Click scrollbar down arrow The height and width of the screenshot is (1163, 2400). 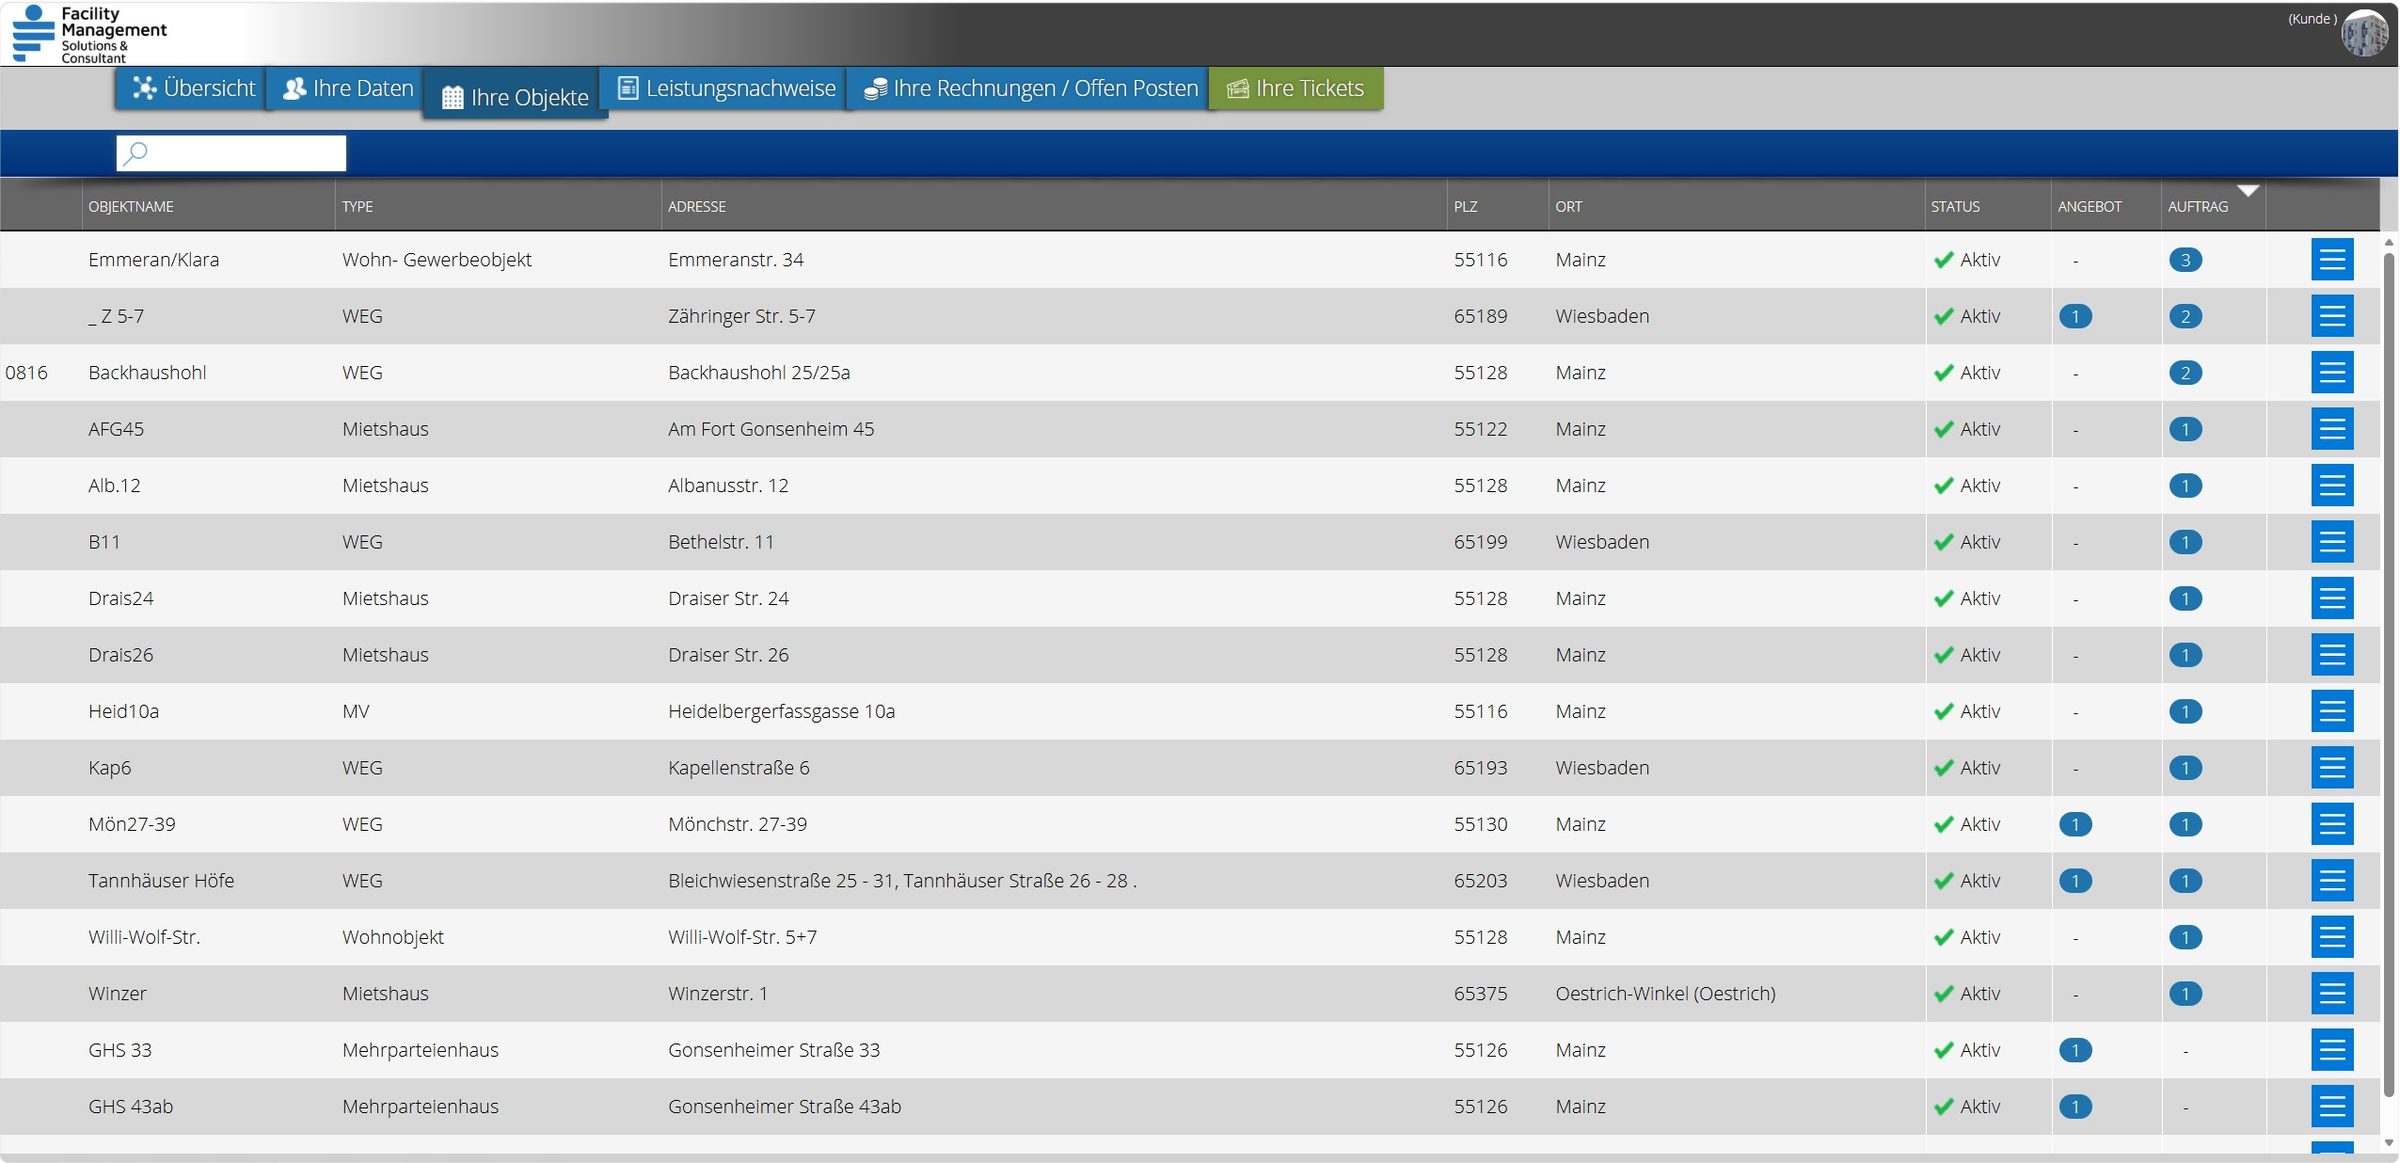(x=2389, y=1143)
